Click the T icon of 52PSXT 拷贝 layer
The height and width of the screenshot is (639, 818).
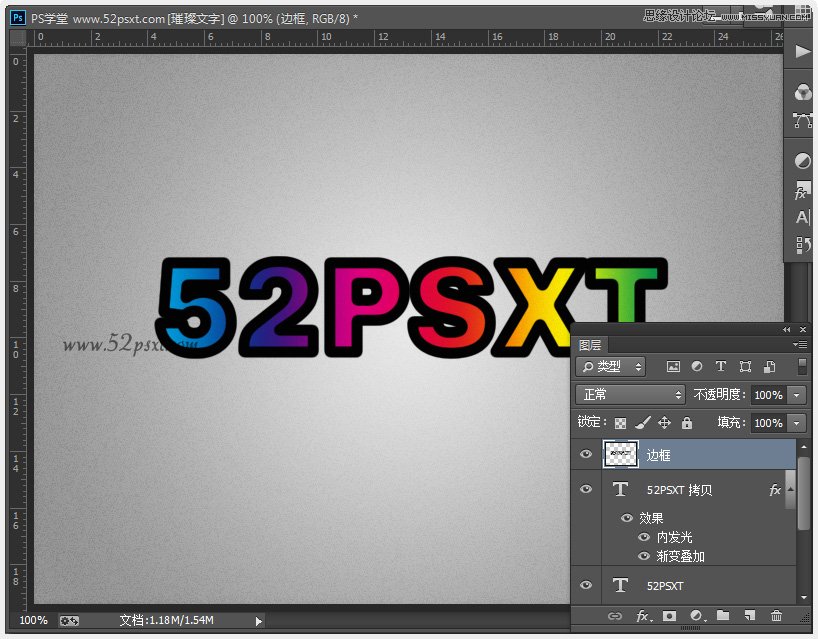(x=620, y=489)
